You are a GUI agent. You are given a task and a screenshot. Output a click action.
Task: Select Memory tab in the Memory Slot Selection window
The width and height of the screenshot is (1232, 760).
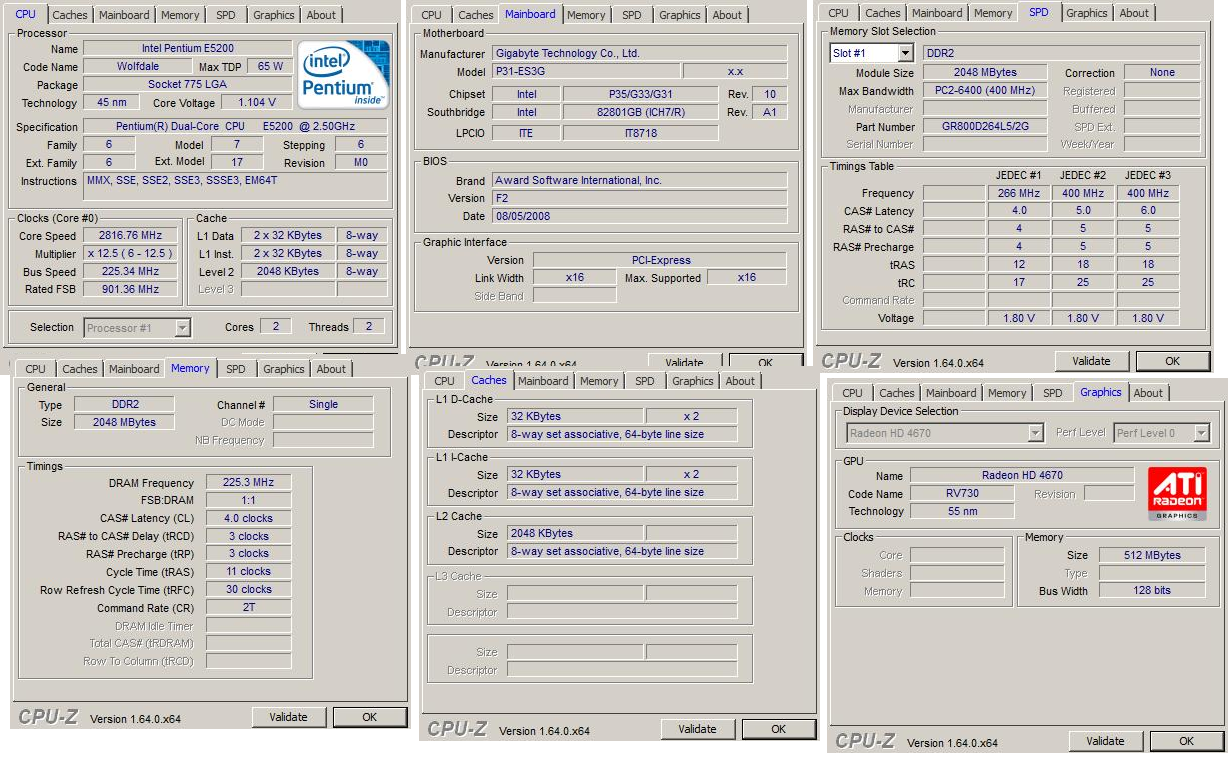tap(992, 13)
